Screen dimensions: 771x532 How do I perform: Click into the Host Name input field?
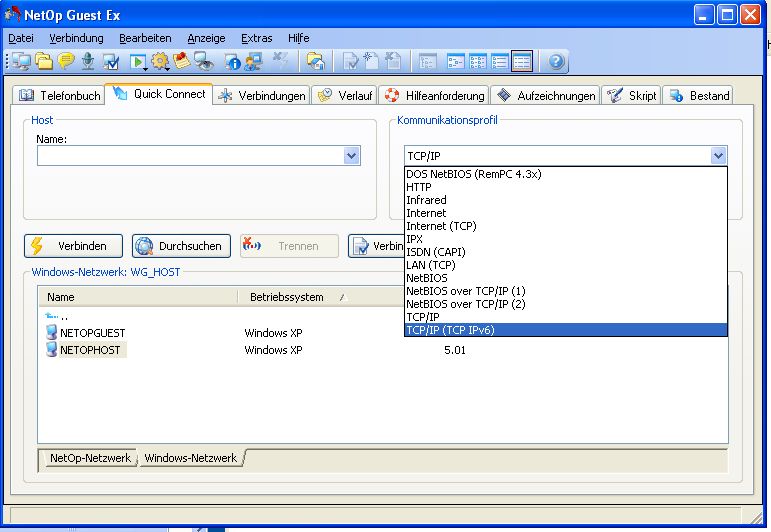click(190, 156)
